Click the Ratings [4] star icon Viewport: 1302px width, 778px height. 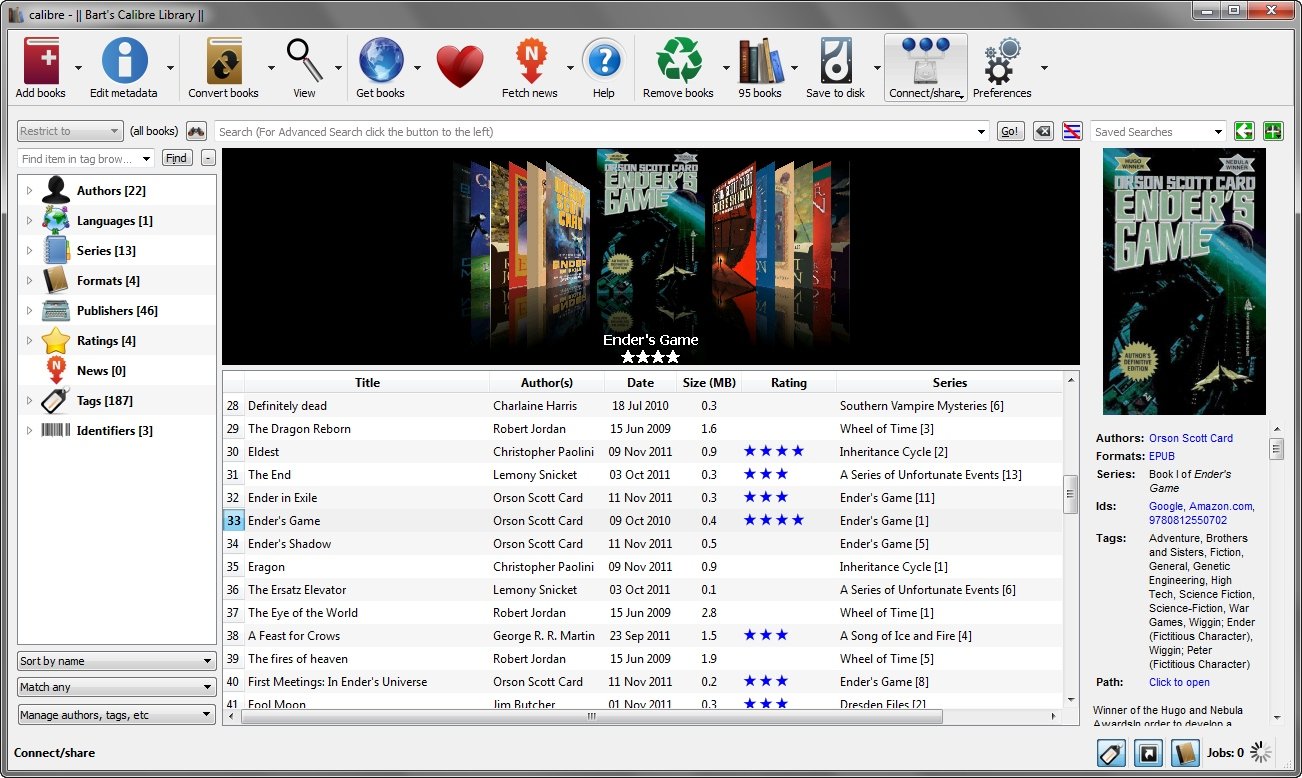coord(56,340)
